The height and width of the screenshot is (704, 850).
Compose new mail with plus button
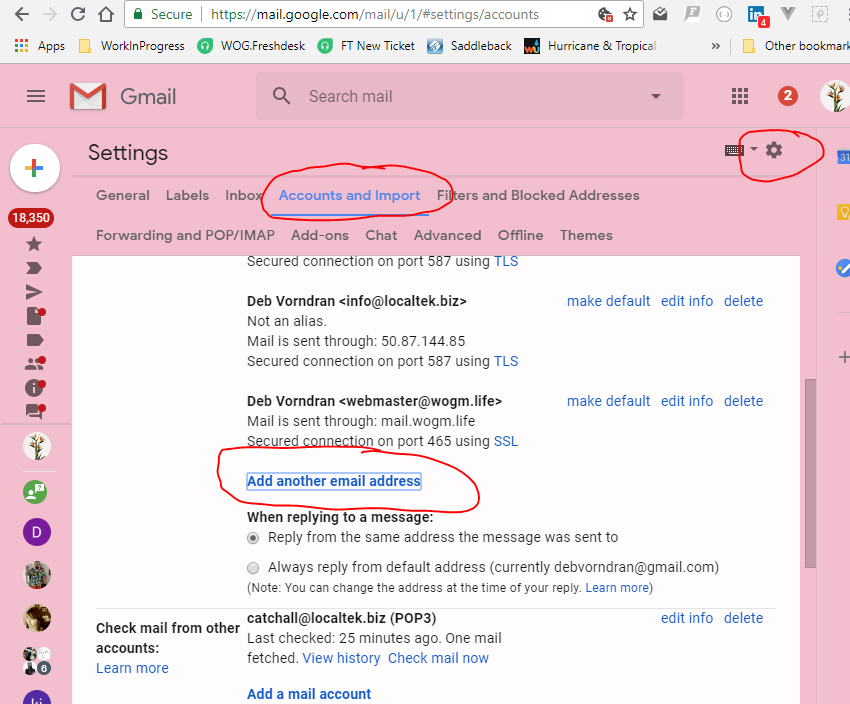[x=35, y=168]
